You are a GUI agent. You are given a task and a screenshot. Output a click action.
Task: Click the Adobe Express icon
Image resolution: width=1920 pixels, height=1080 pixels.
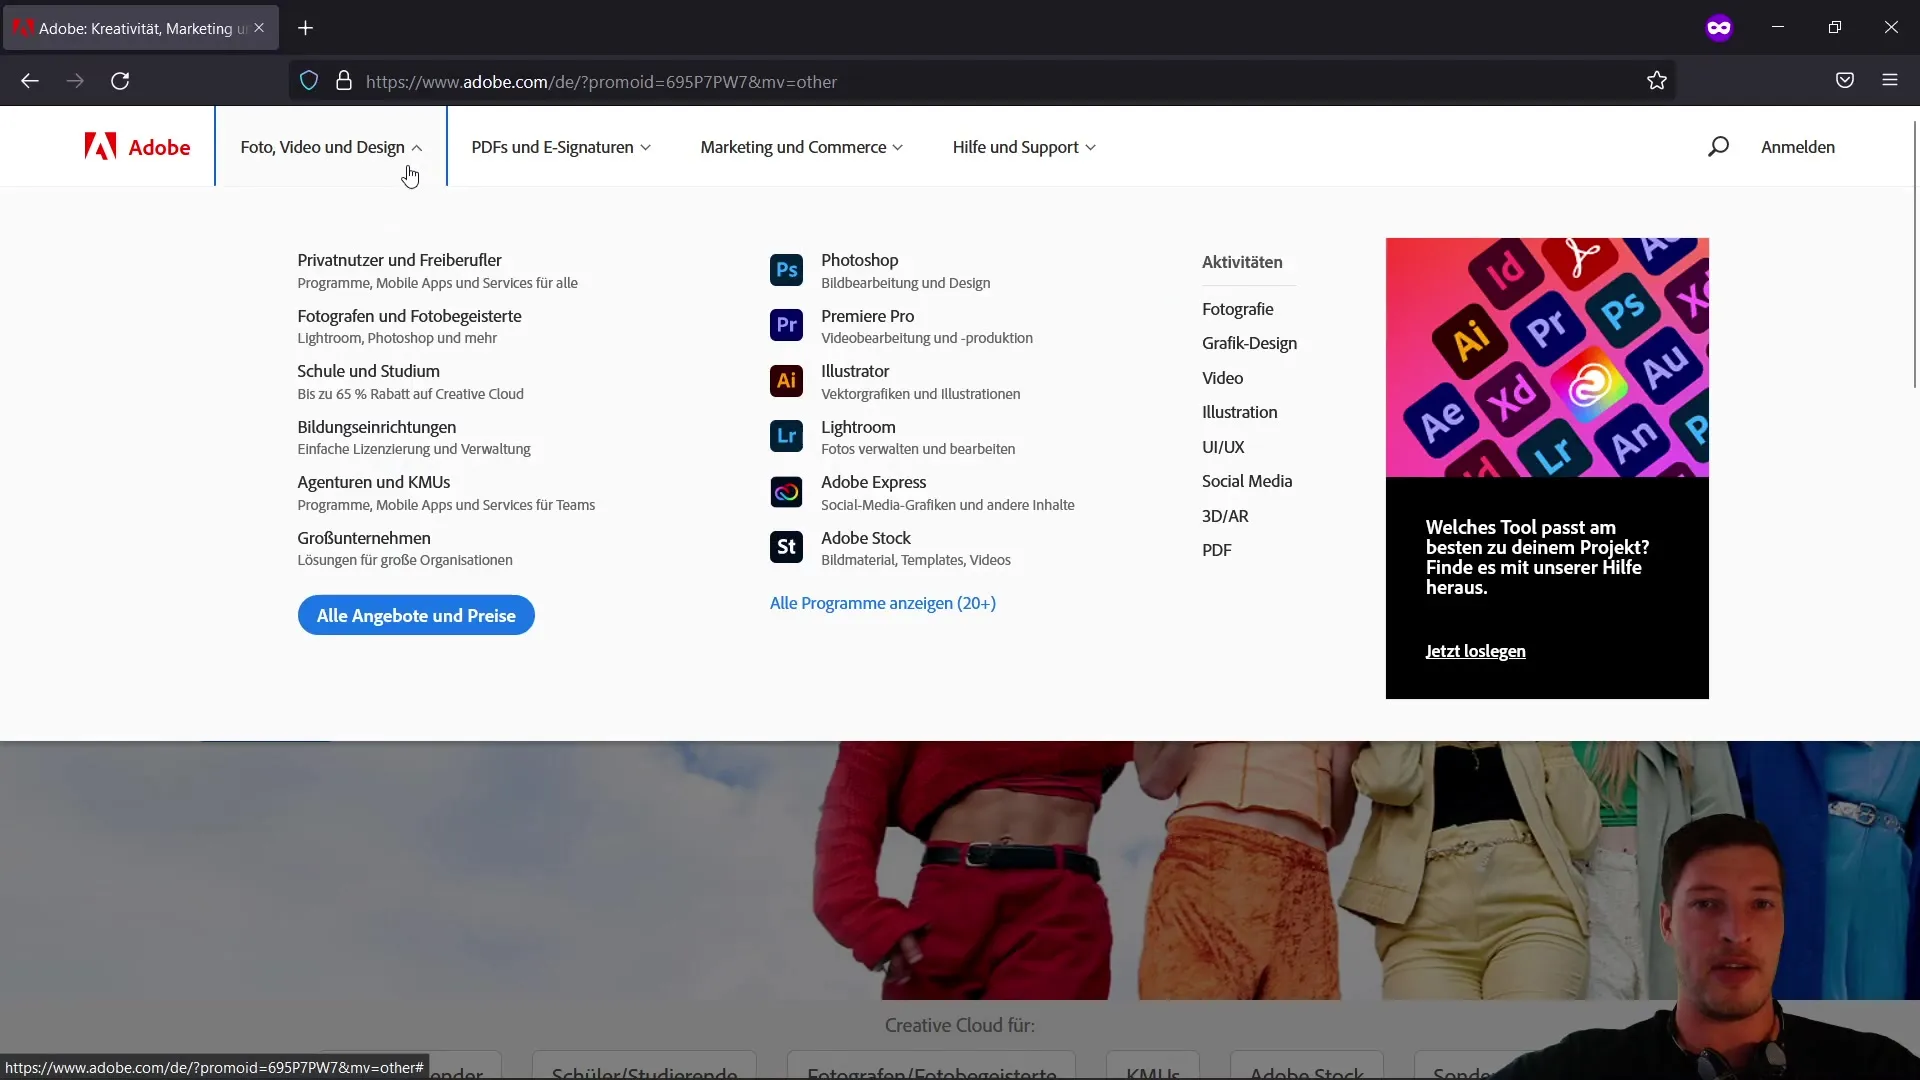(786, 492)
